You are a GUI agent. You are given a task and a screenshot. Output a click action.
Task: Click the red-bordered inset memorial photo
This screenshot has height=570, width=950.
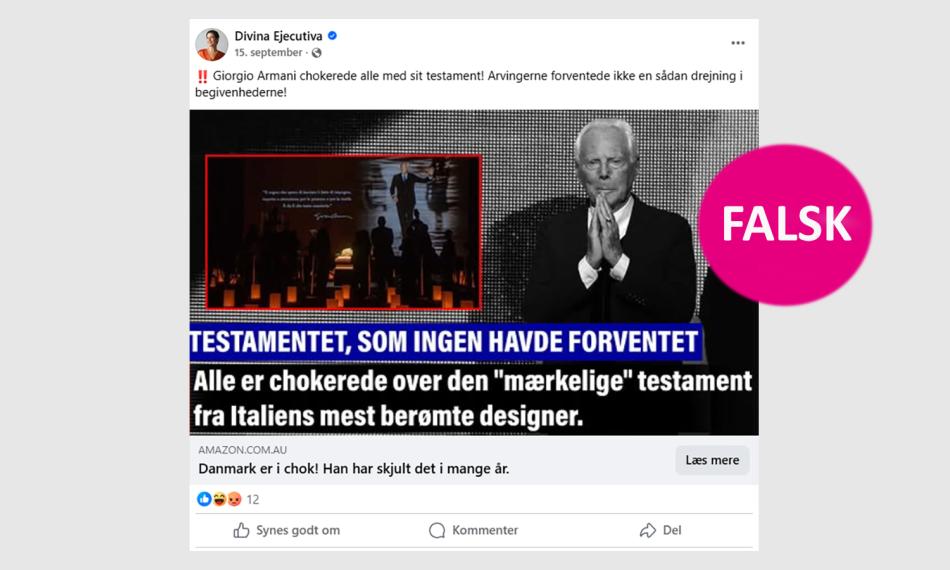(344, 232)
